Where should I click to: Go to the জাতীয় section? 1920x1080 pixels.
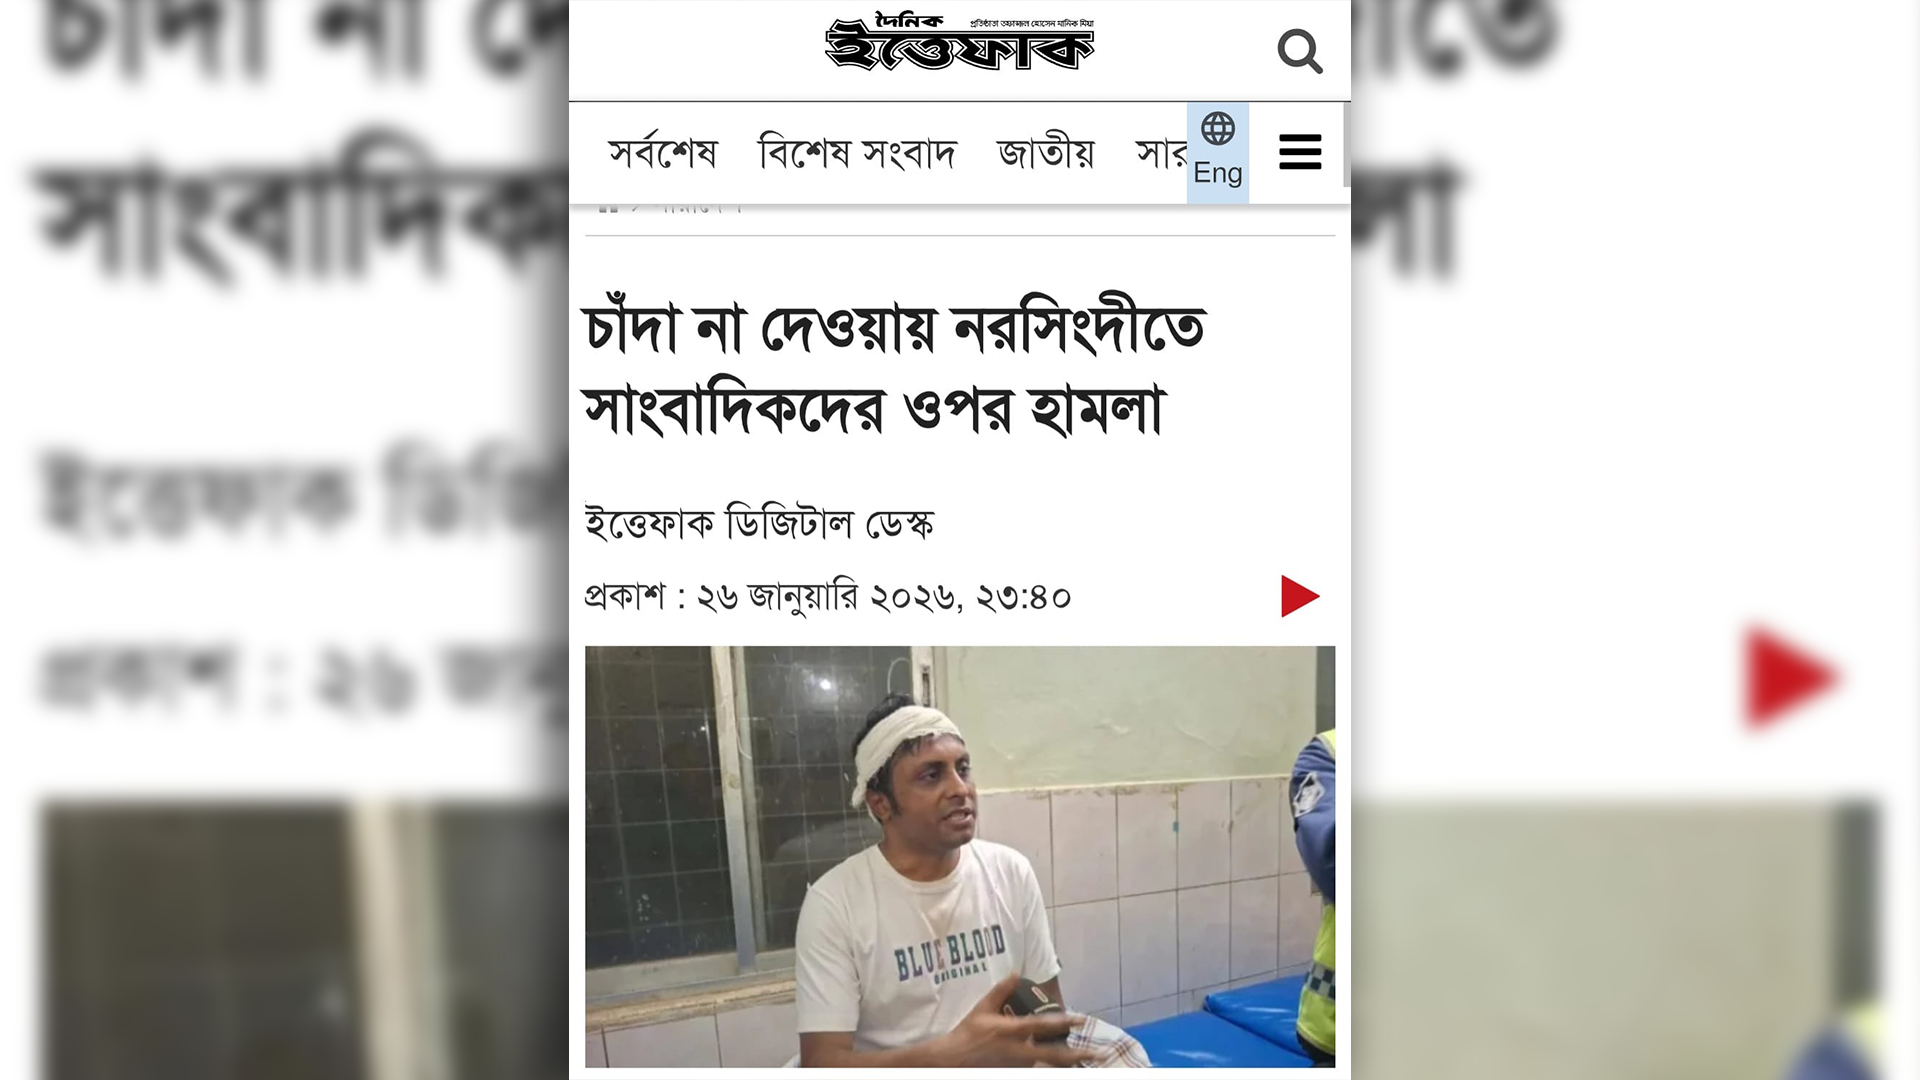[x=1046, y=153]
